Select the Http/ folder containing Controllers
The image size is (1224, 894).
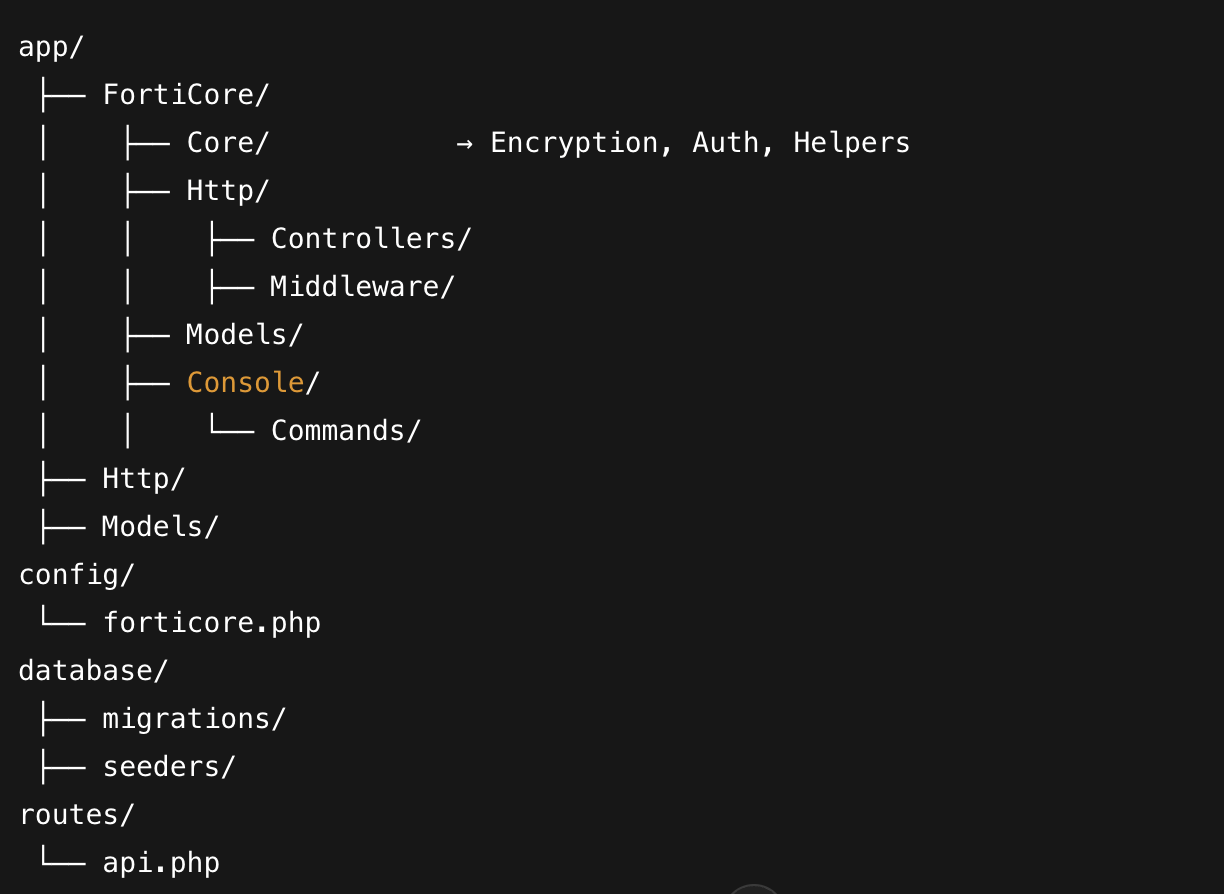pos(227,191)
